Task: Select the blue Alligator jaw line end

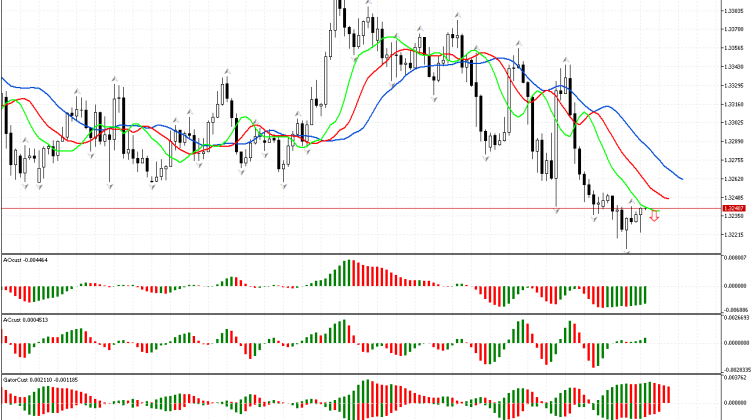Action: click(681, 179)
